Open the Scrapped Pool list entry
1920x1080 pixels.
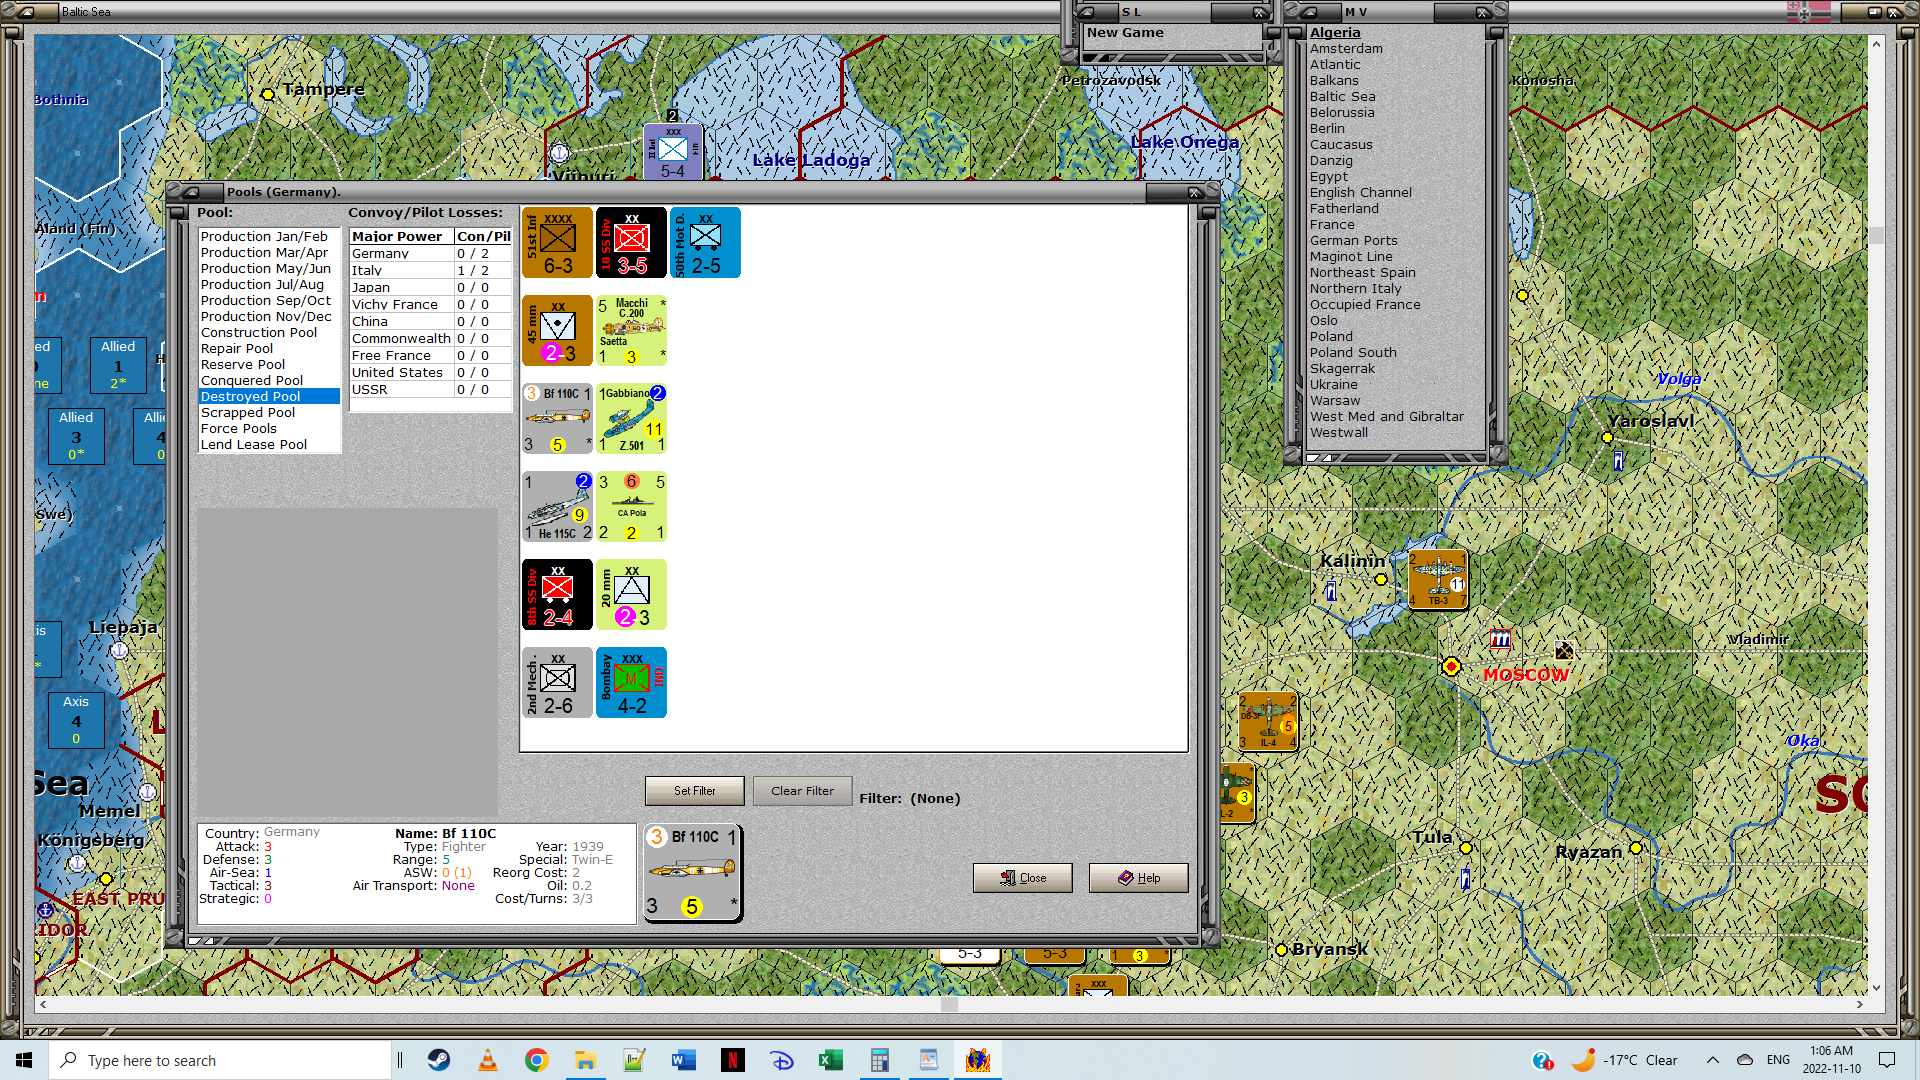pos(248,412)
